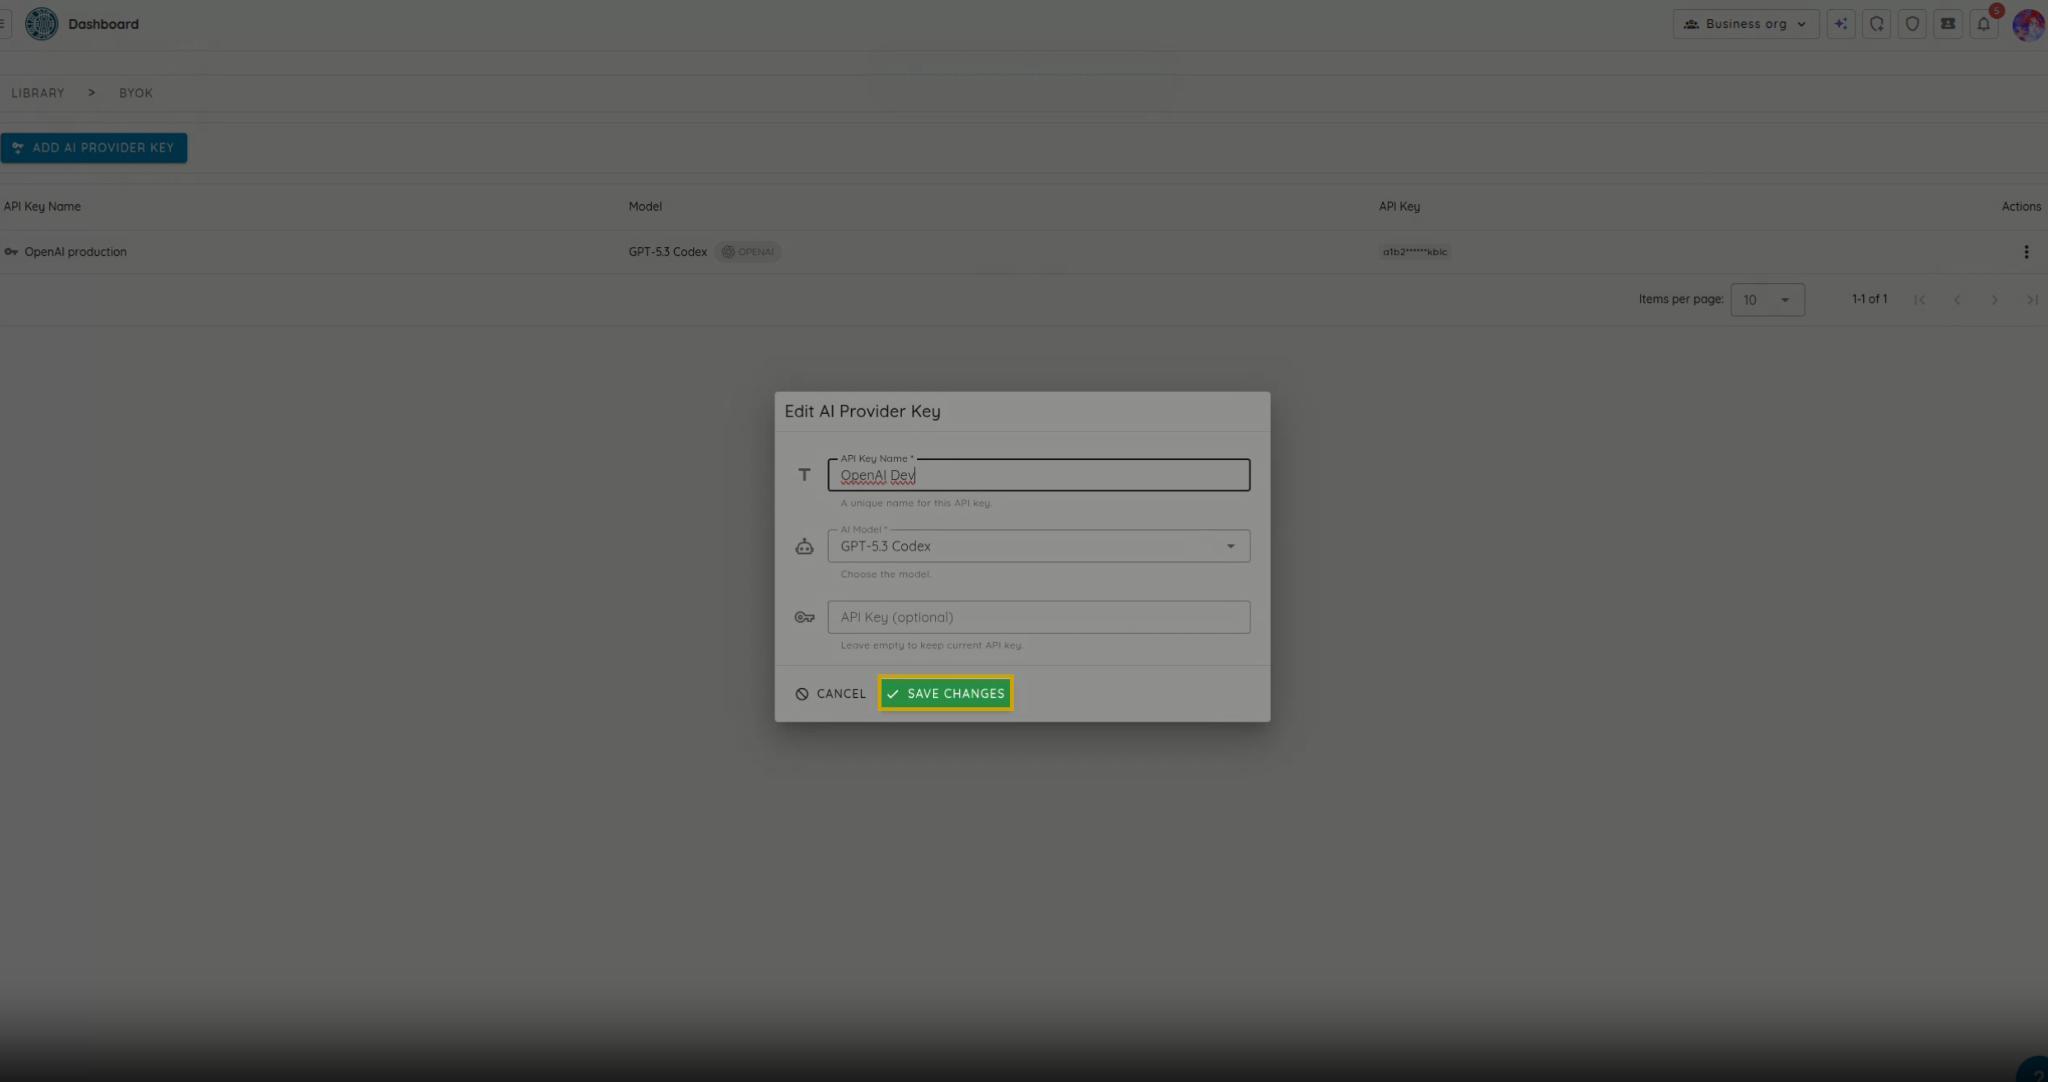Click the text icon beside API Key Name field

tap(804, 474)
